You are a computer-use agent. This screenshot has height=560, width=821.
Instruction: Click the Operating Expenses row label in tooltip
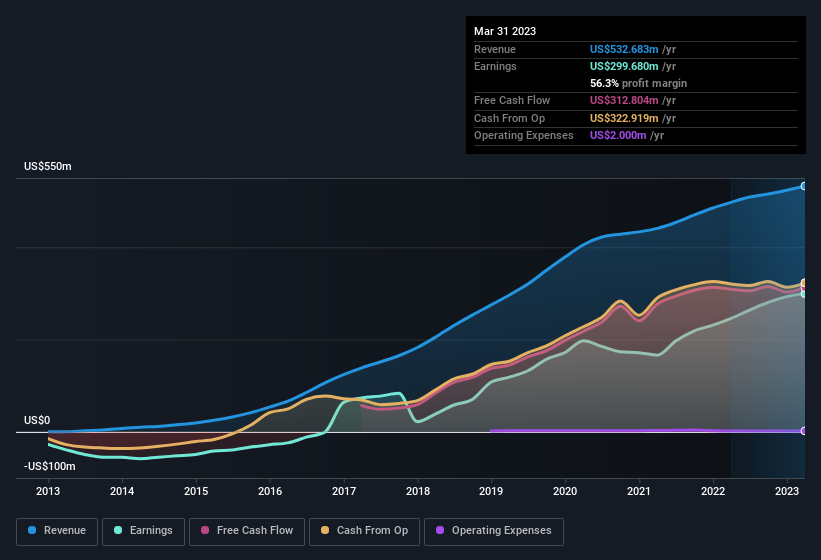524,136
